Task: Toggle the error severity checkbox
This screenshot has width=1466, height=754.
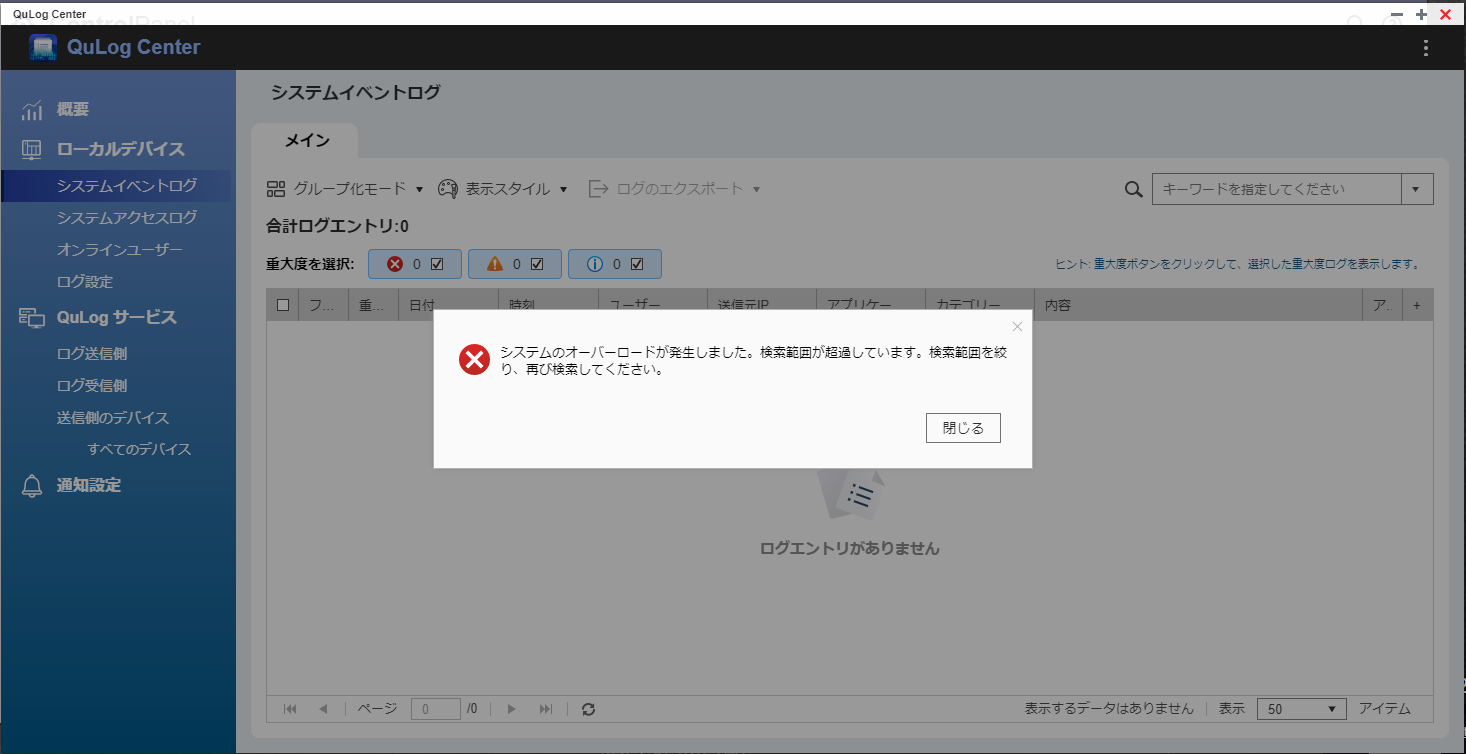Action: point(437,265)
